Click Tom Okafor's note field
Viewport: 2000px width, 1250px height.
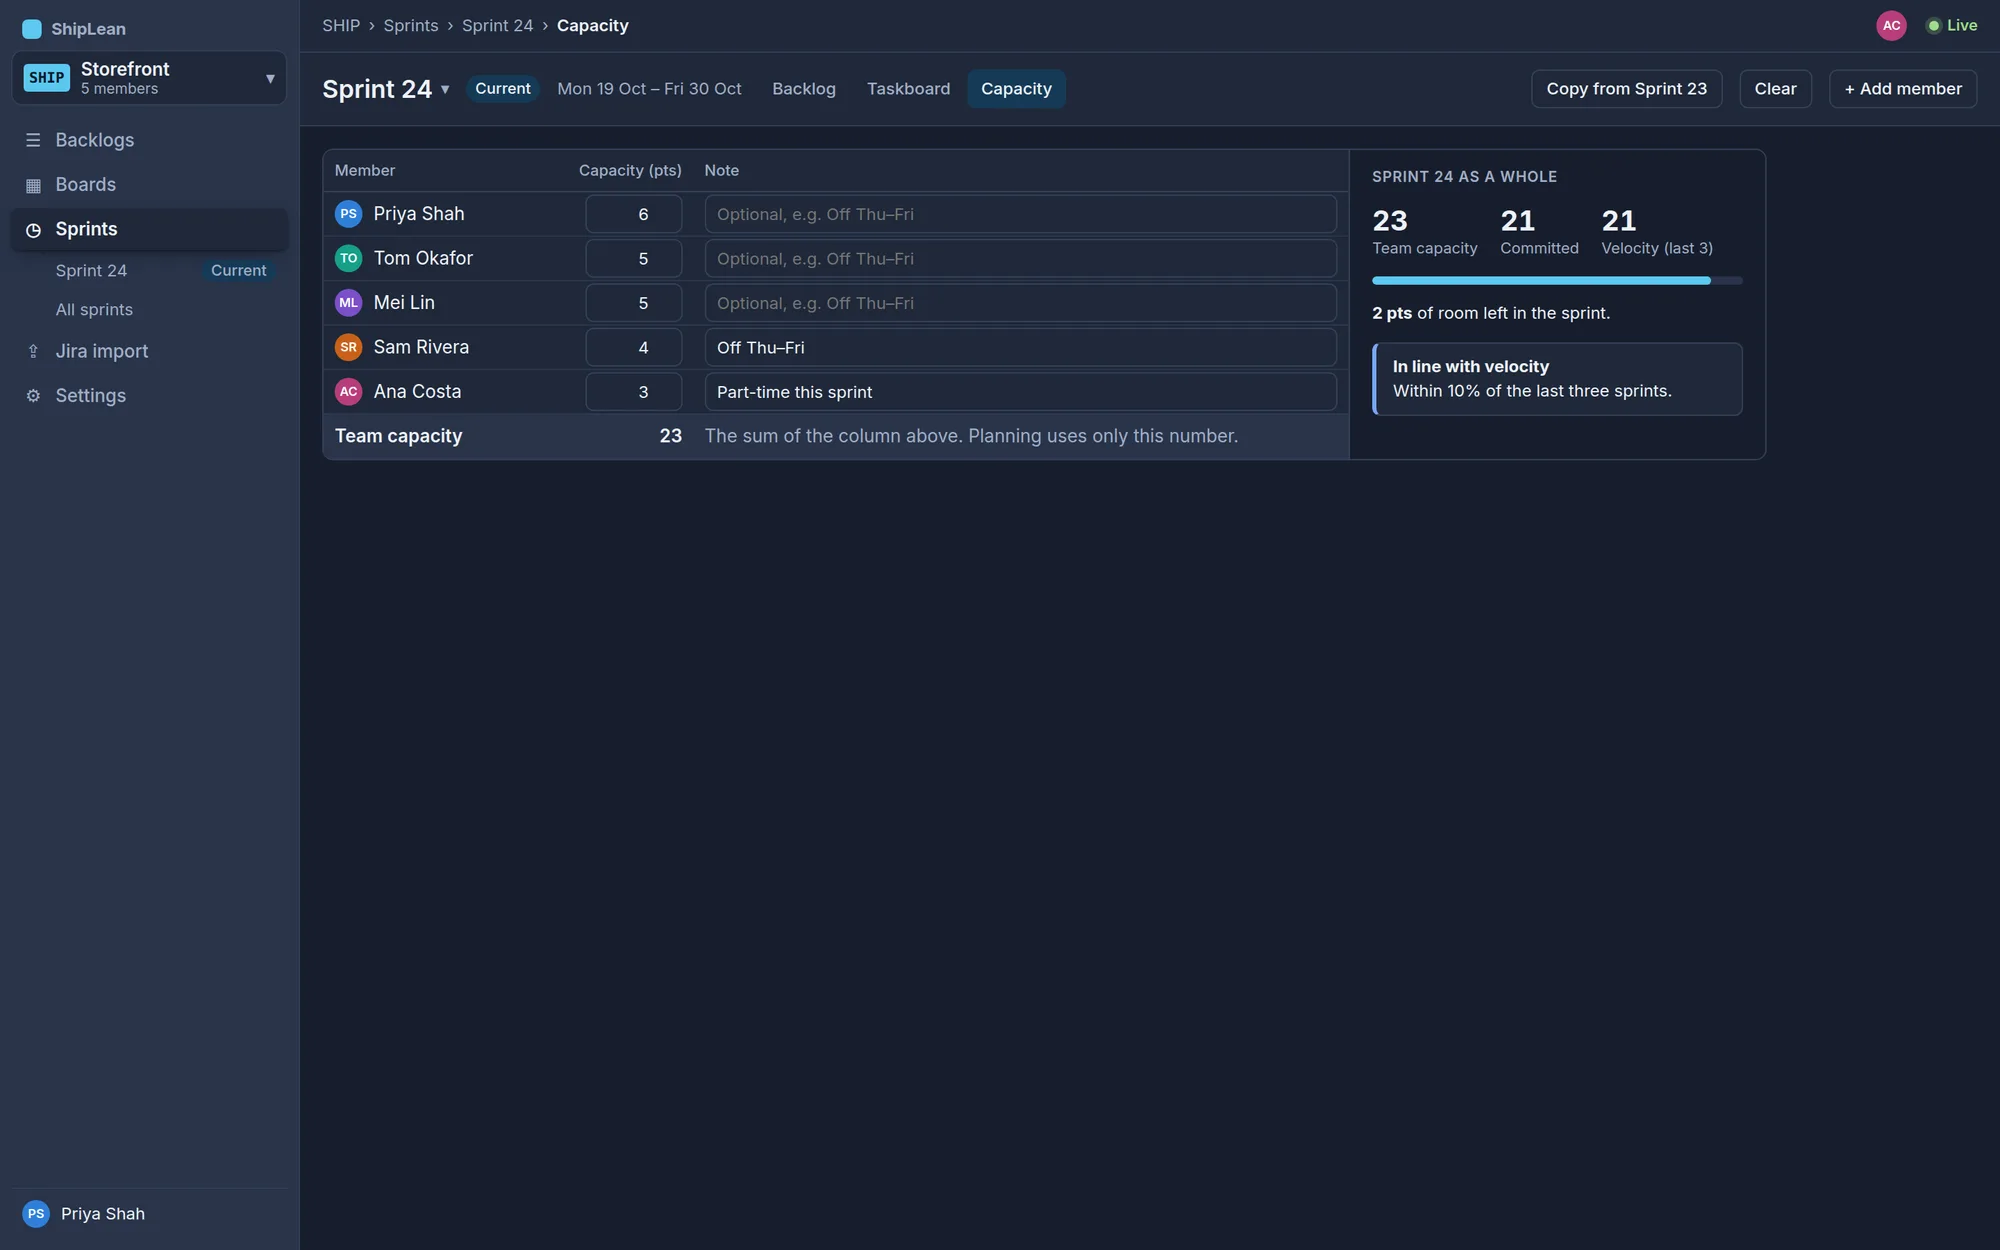pyautogui.click(x=1020, y=258)
